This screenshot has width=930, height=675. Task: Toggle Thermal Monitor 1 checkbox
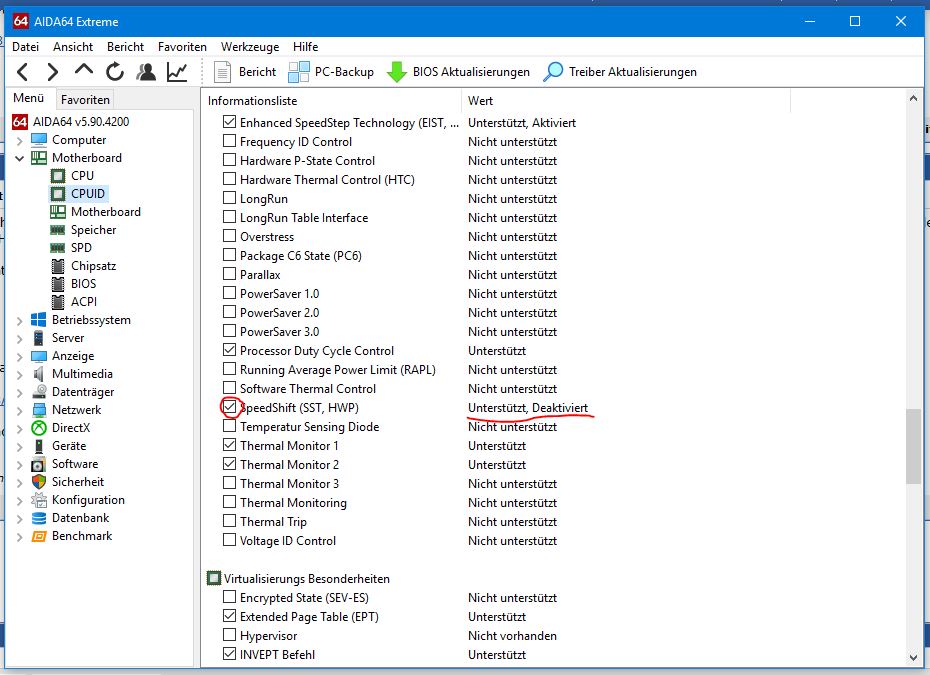click(229, 445)
